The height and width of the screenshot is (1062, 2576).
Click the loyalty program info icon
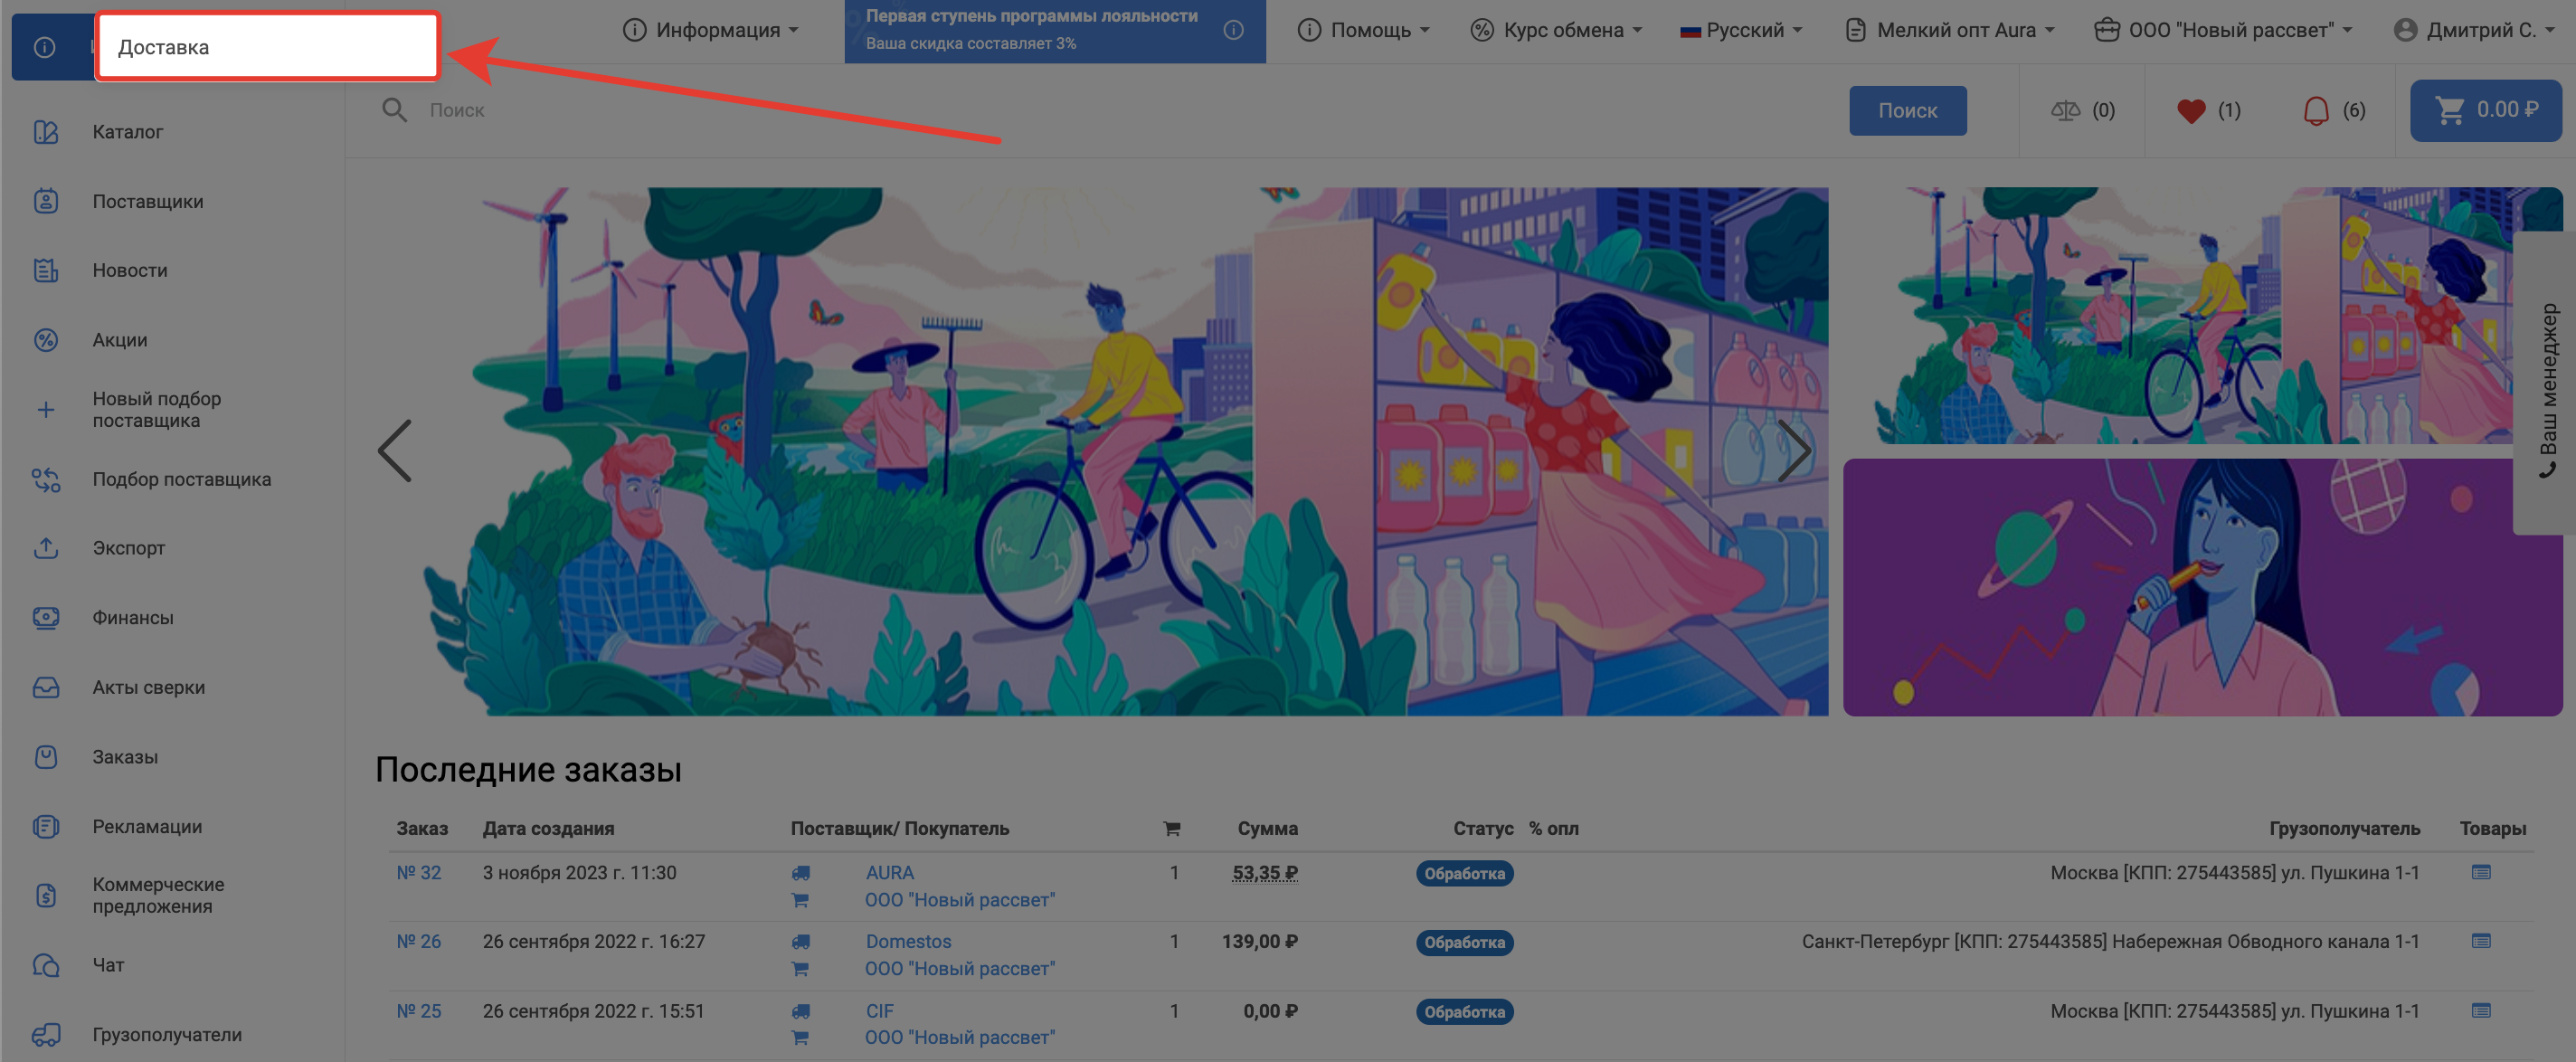click(x=1233, y=30)
